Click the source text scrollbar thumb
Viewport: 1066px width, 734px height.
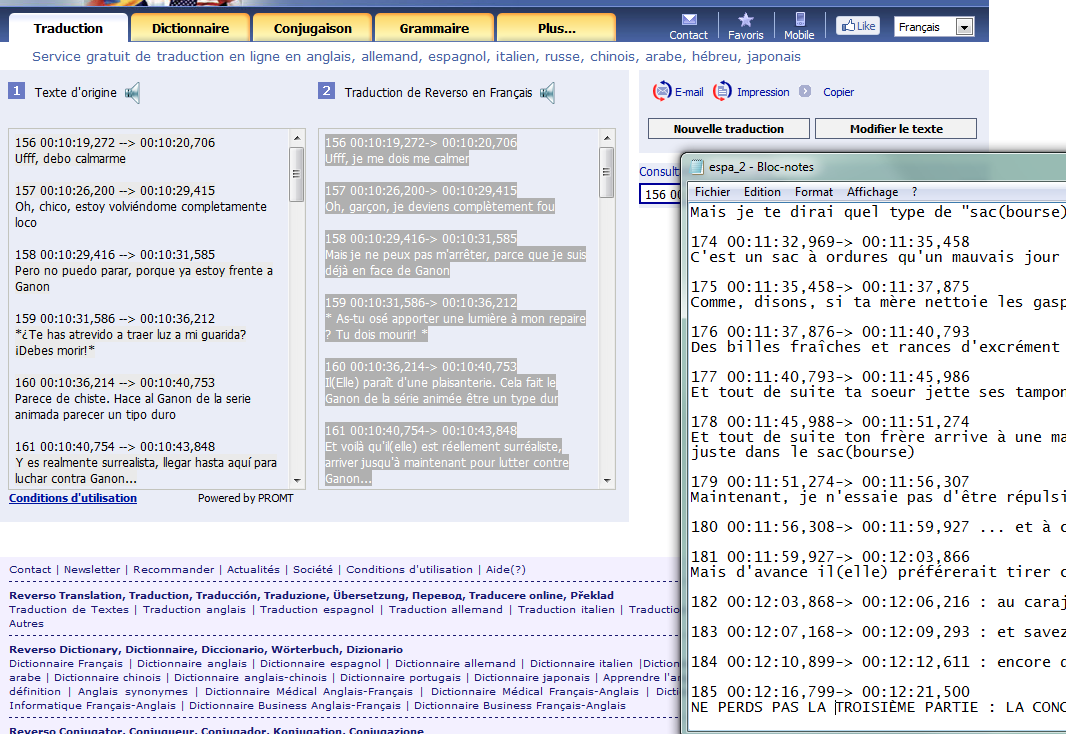tap(296, 174)
